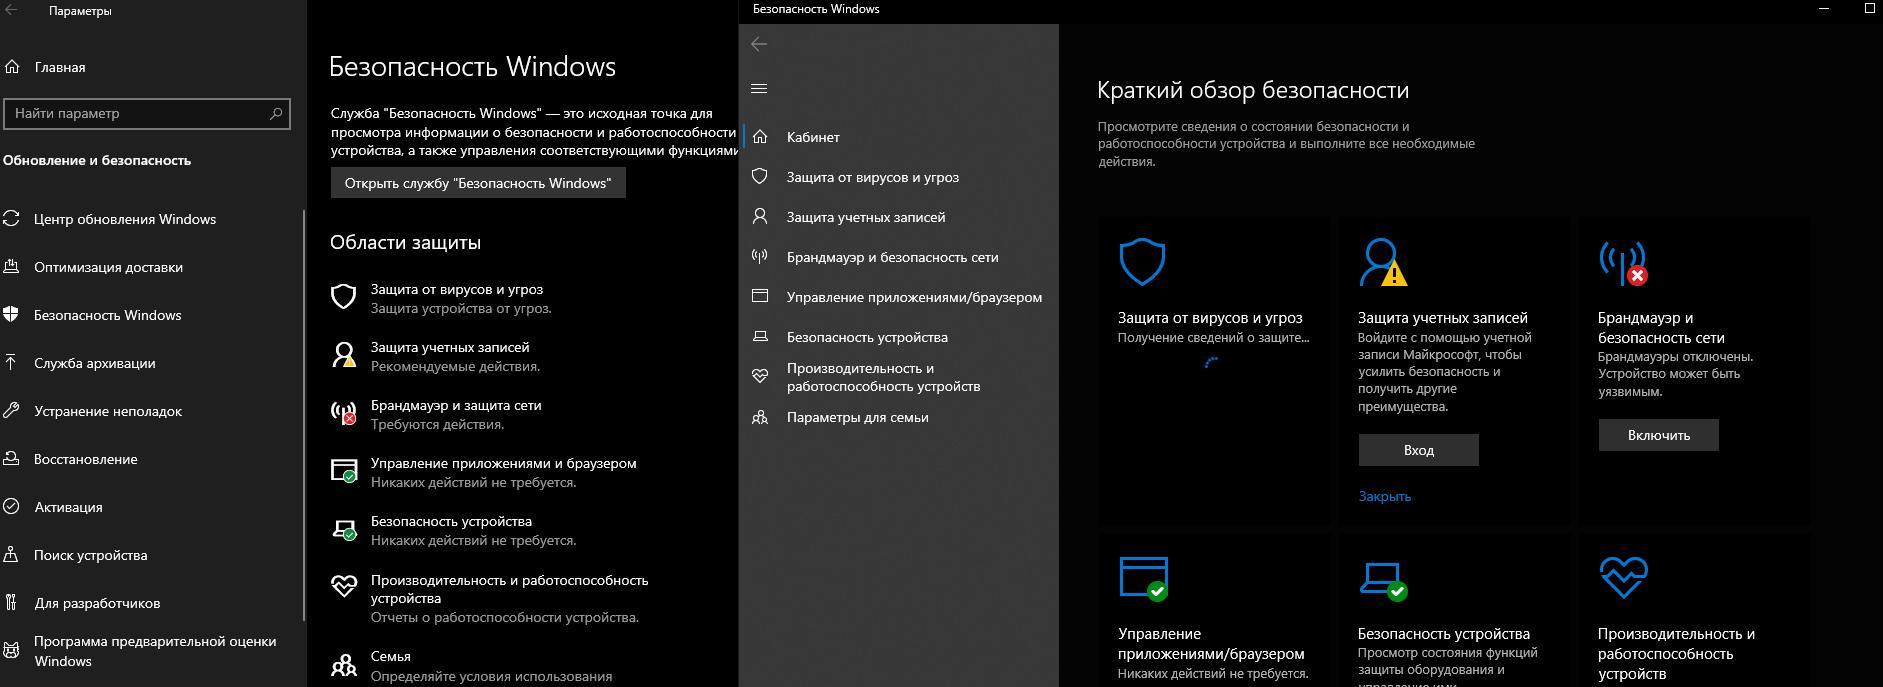Open 'Производительность и работоспособность устройств' in the Security navigation
The height and width of the screenshot is (687, 1883).
tap(883, 377)
